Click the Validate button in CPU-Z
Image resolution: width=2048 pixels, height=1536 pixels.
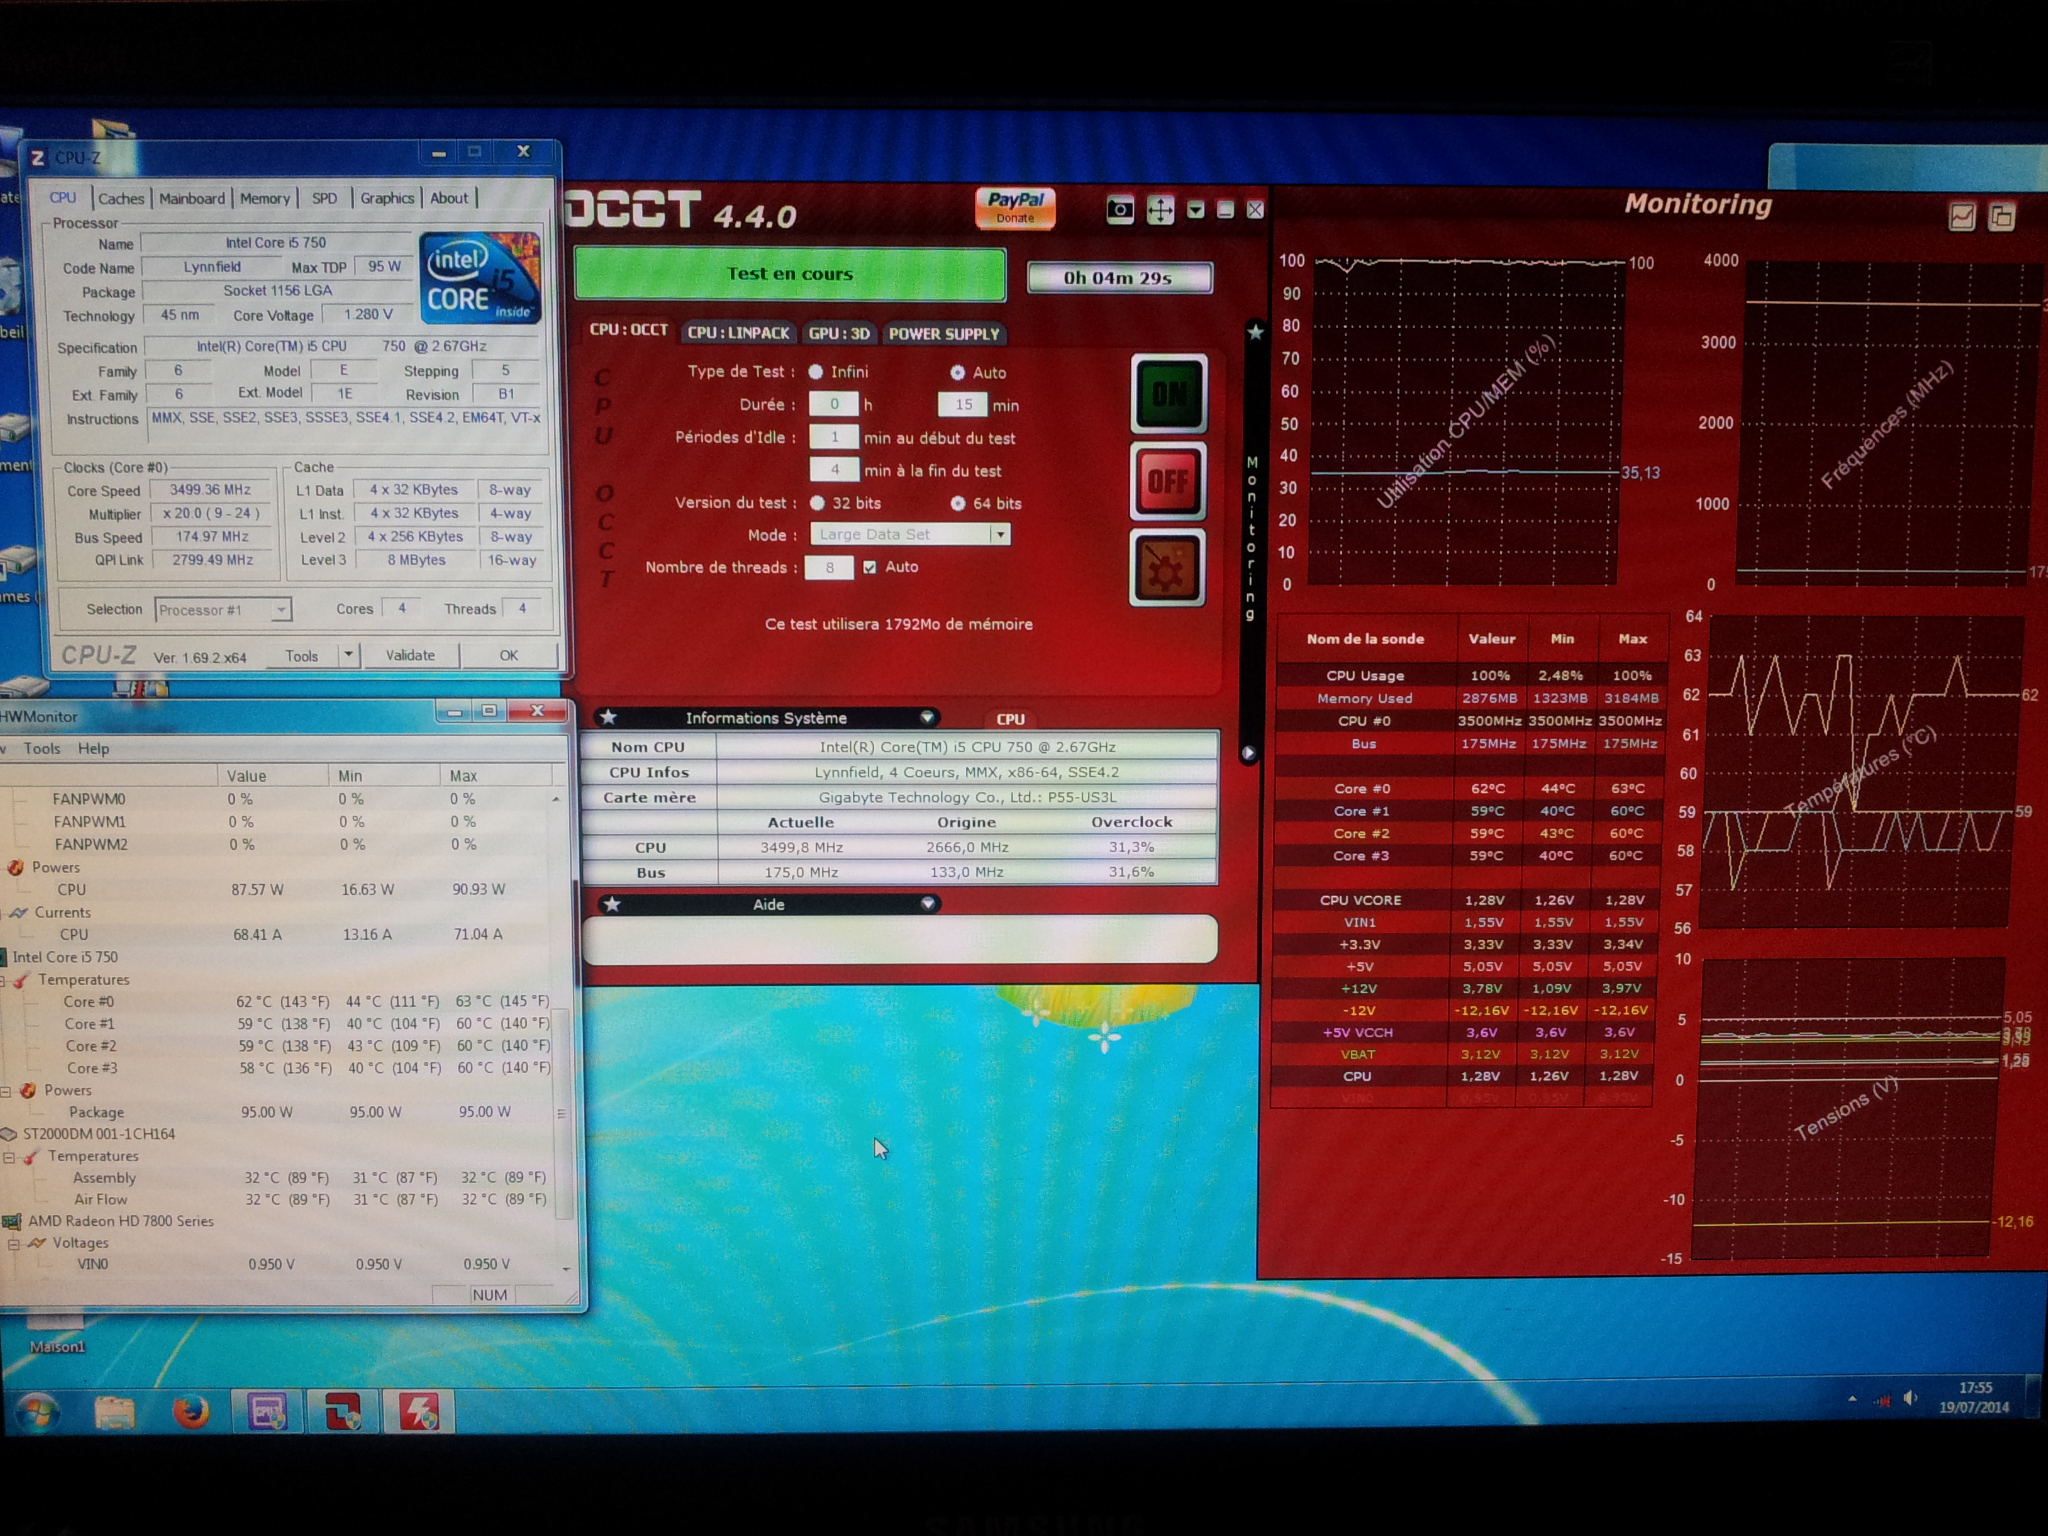coord(410,655)
